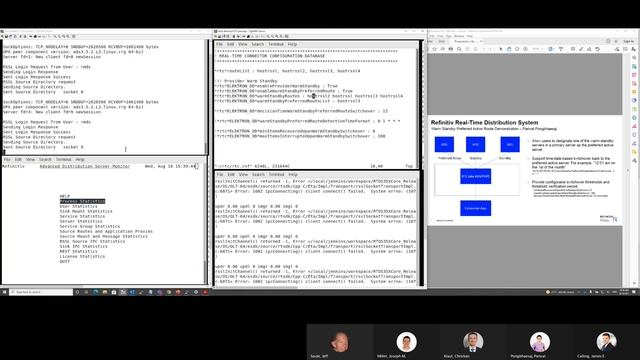Click the 'Advanced Distribution Server Monitor' heading
This screenshot has width=640, height=360.
pos(84,166)
